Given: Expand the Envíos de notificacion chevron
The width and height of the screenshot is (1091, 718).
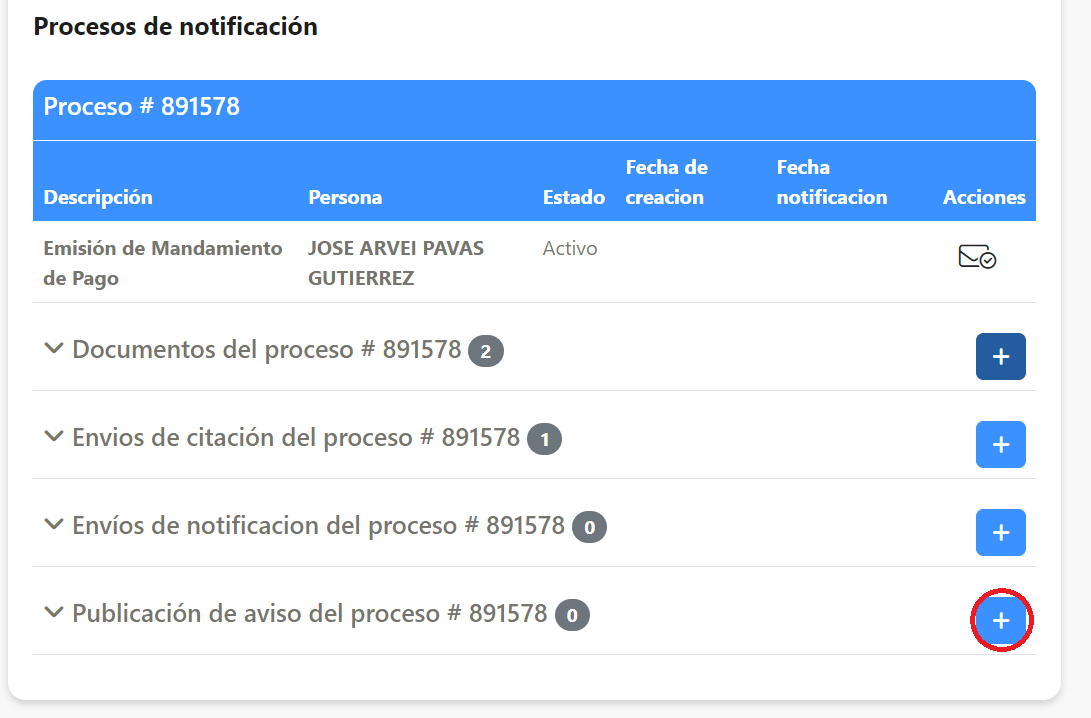Looking at the screenshot, I should point(54,524).
